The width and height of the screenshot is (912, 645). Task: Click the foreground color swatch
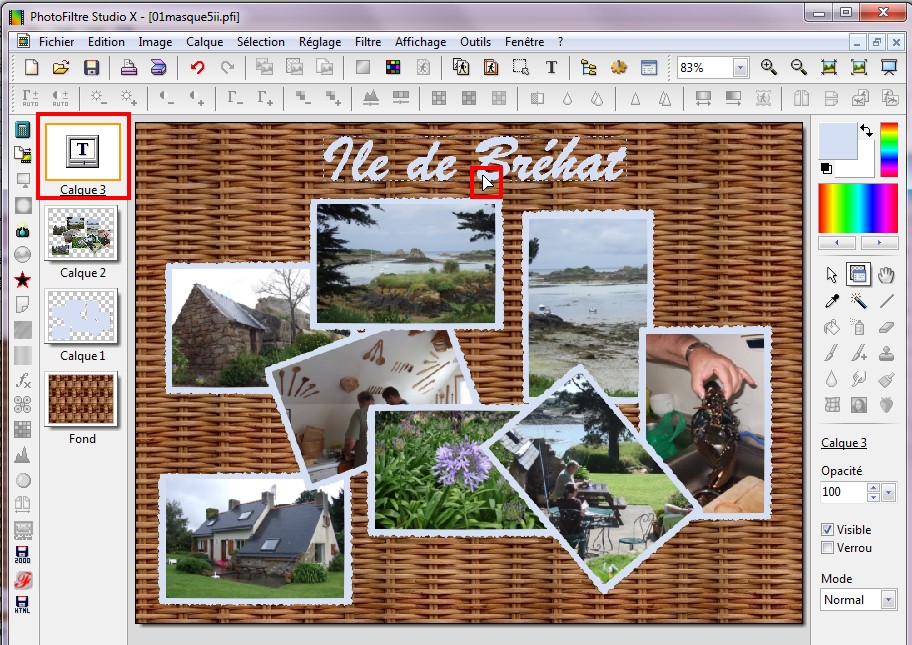pos(838,141)
